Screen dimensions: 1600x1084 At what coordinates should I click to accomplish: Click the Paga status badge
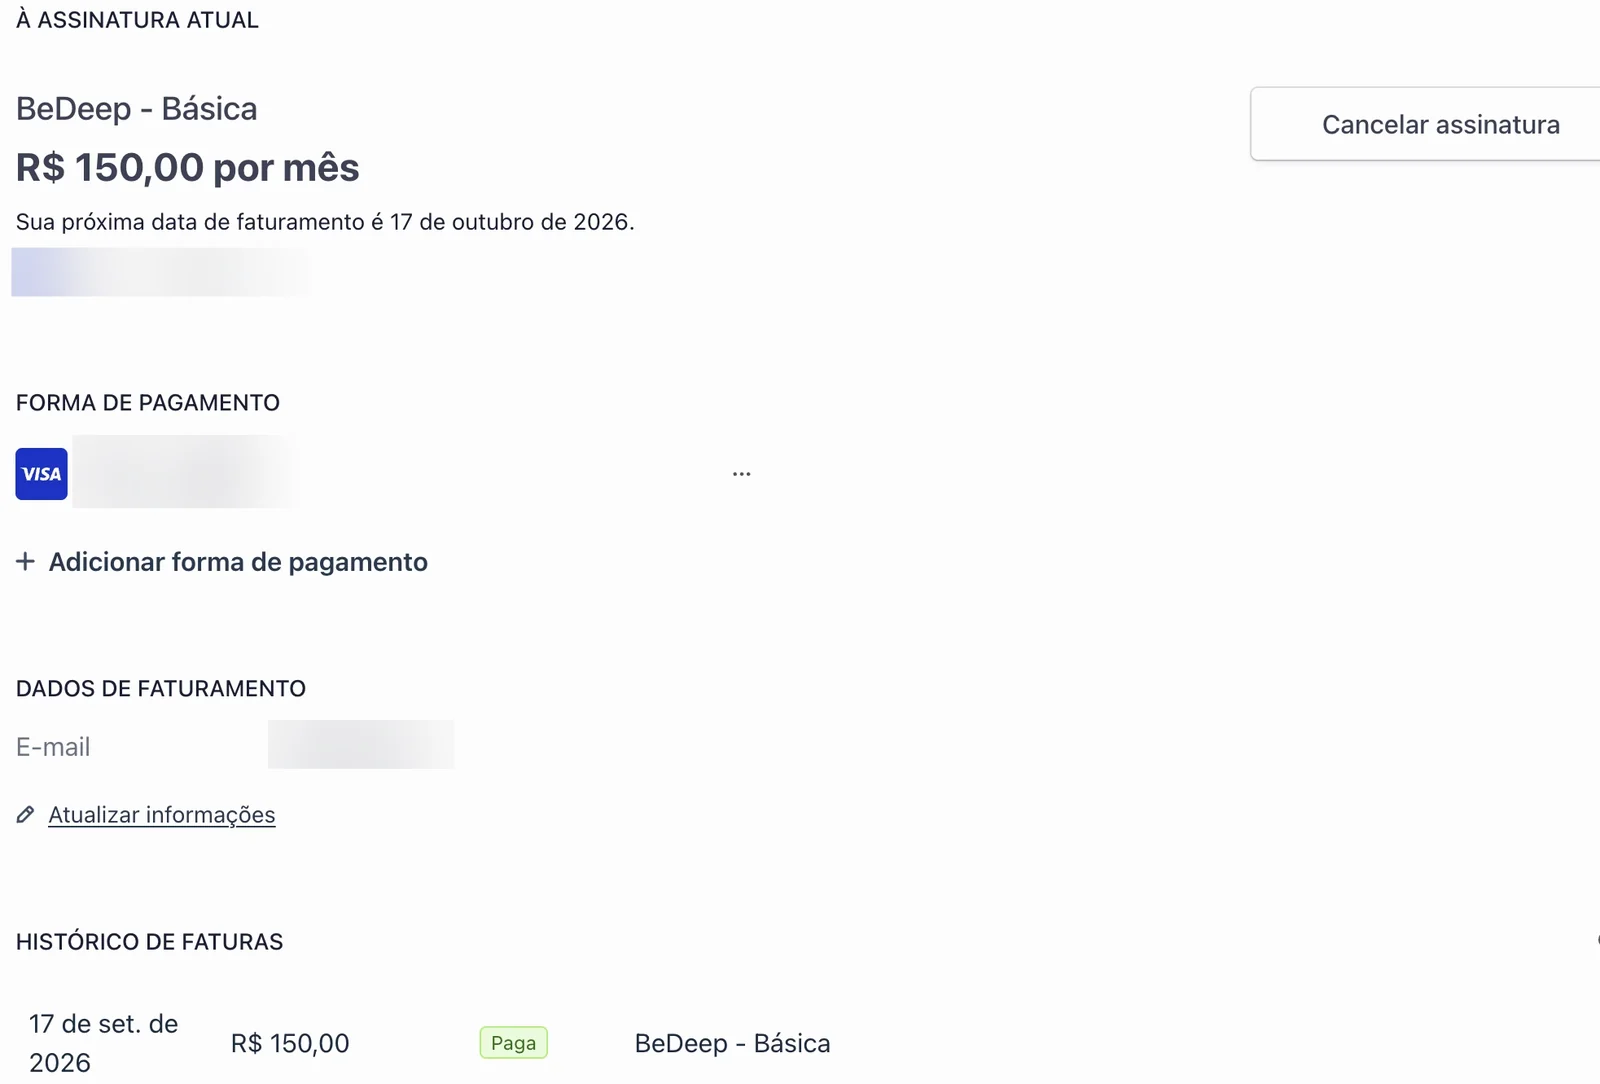pyautogui.click(x=513, y=1043)
